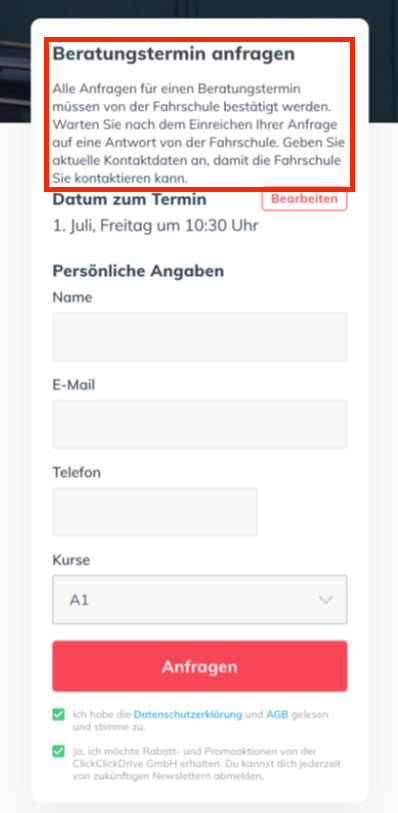Click the Bearbeiten button next to the date
398x813 pixels.
[304, 199]
